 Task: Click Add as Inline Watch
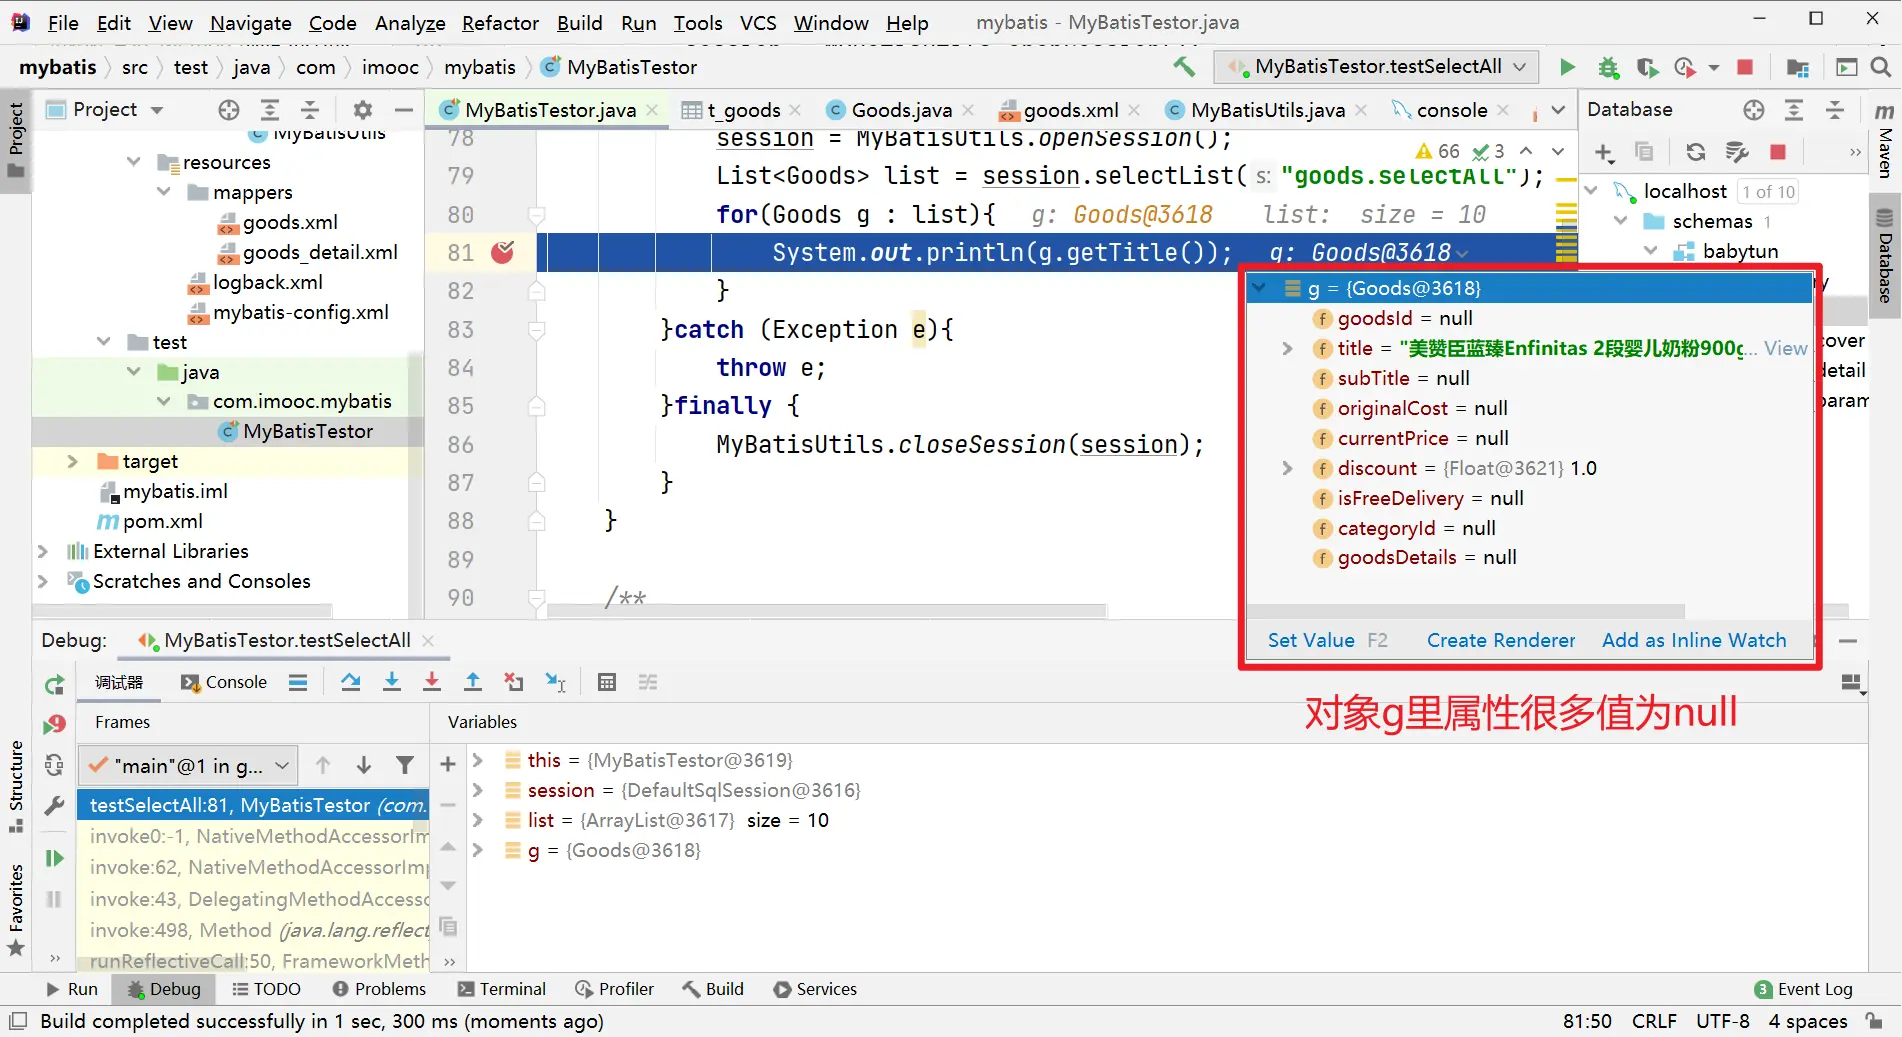point(1693,640)
